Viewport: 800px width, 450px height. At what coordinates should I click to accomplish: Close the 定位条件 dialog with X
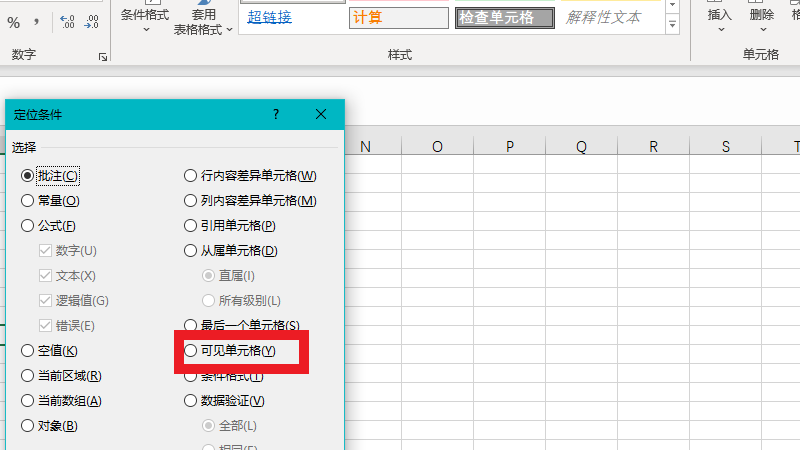(x=321, y=115)
